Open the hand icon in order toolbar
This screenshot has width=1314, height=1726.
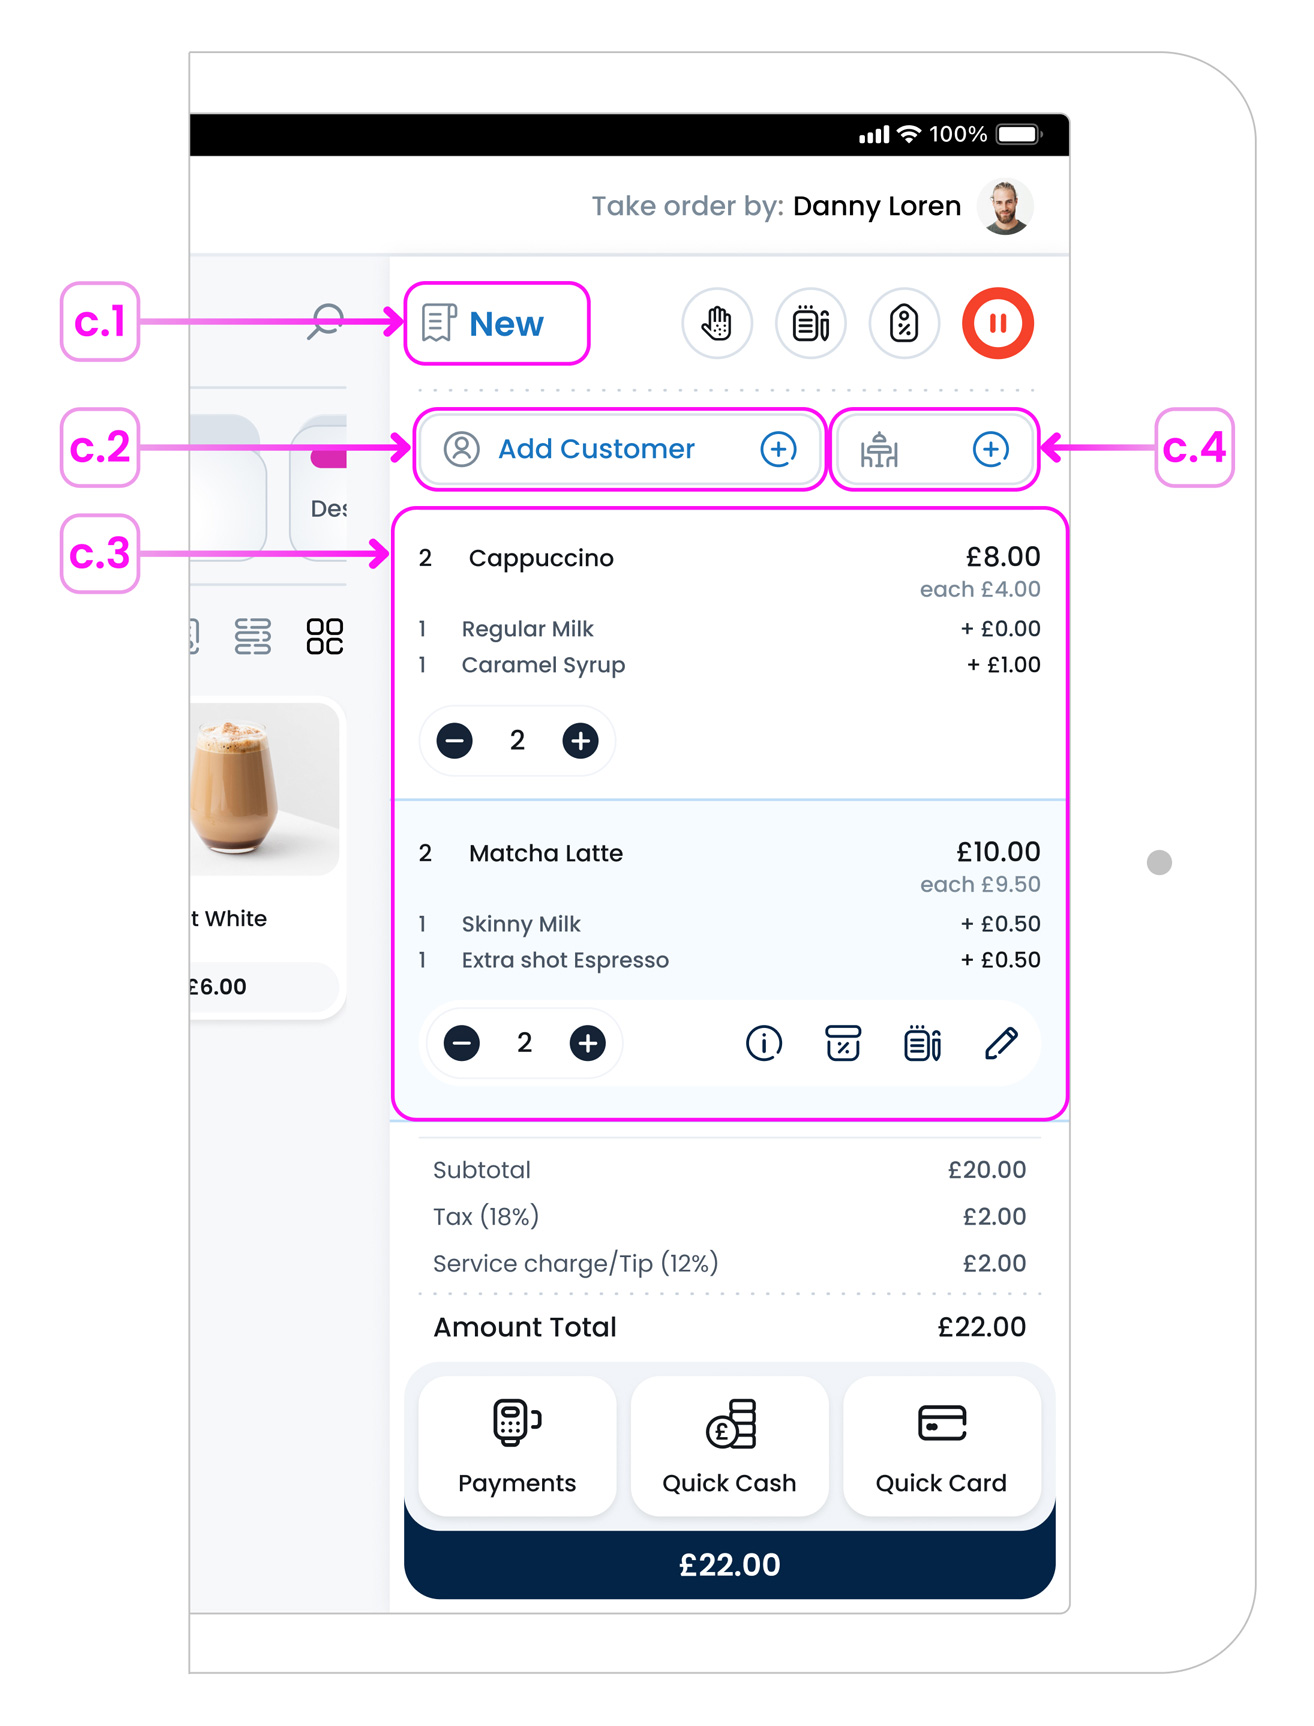(716, 323)
